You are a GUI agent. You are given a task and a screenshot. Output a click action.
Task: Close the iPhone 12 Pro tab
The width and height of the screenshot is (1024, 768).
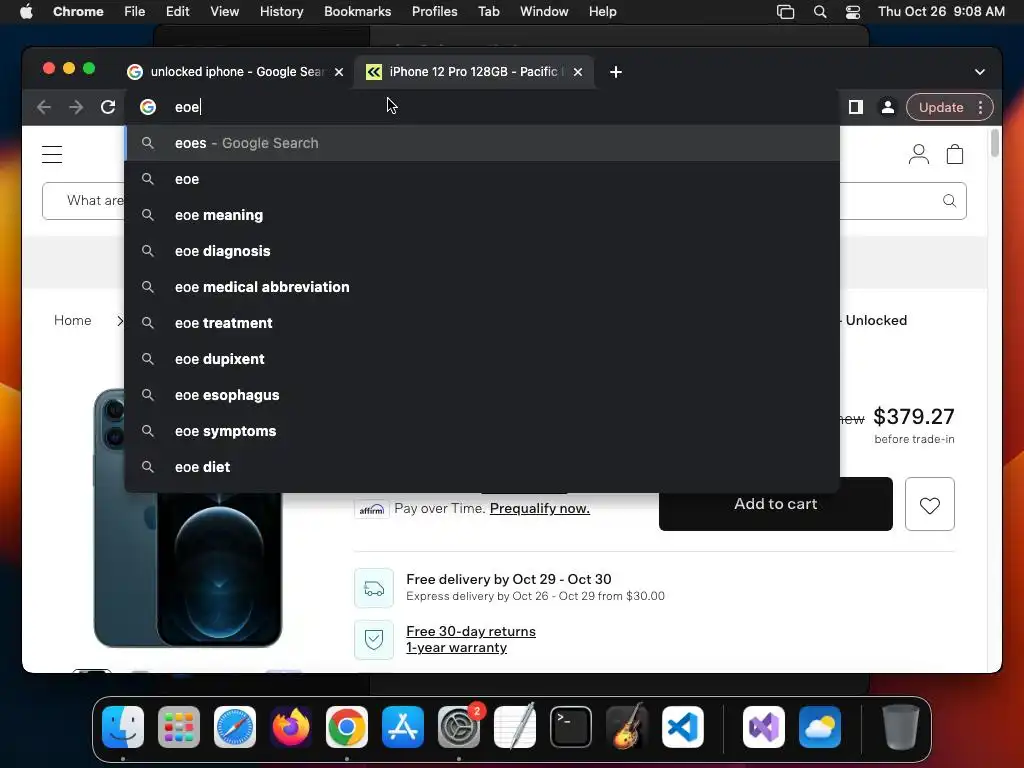[x=578, y=72]
